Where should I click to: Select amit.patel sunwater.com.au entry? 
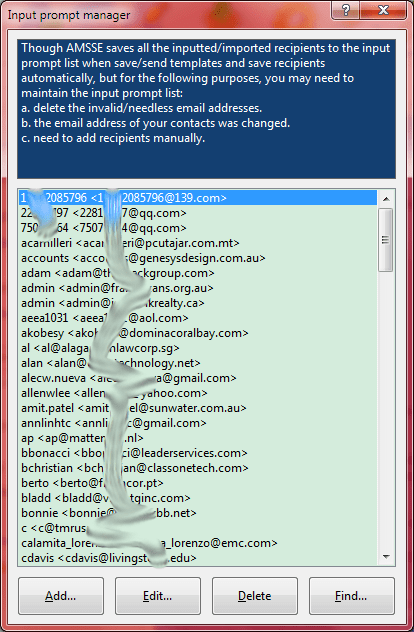198,408
